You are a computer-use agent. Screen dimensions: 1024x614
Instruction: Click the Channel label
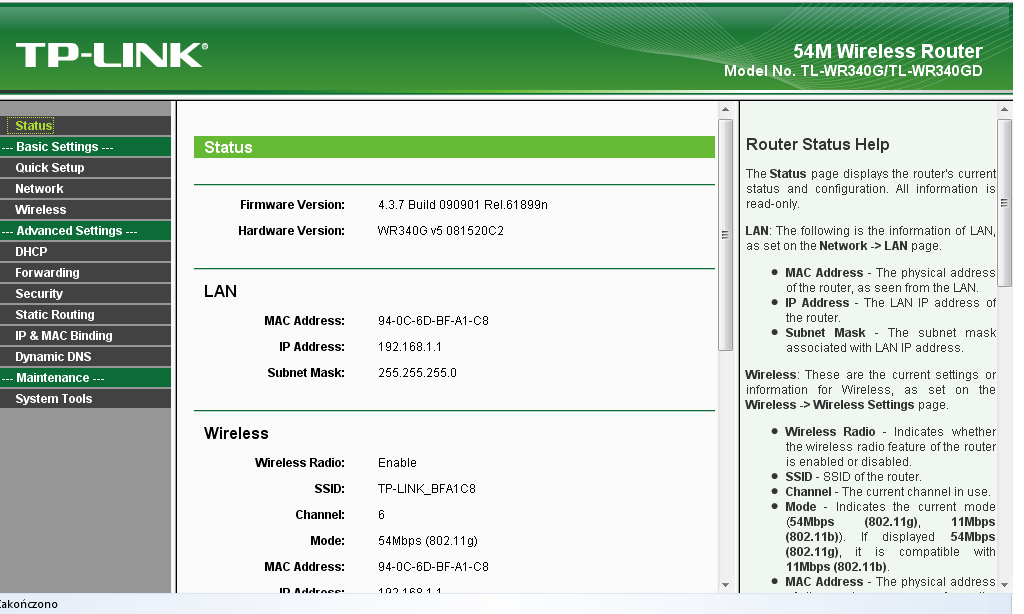pyautogui.click(x=320, y=515)
